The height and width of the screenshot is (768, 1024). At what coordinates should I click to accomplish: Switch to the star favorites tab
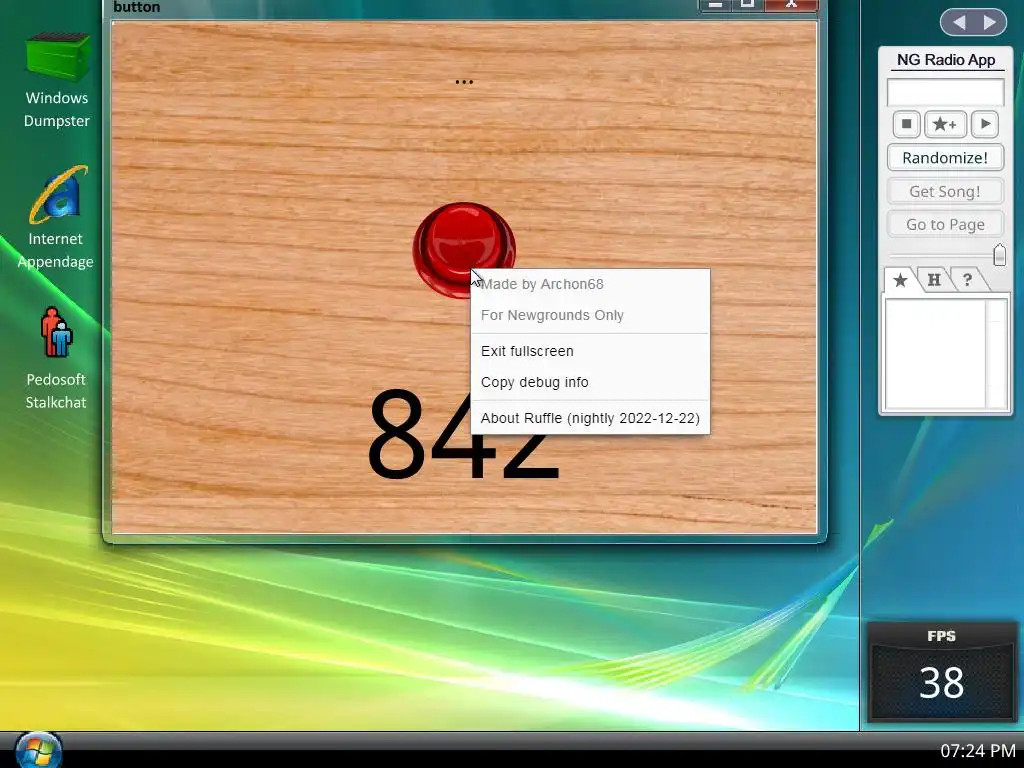click(x=900, y=280)
